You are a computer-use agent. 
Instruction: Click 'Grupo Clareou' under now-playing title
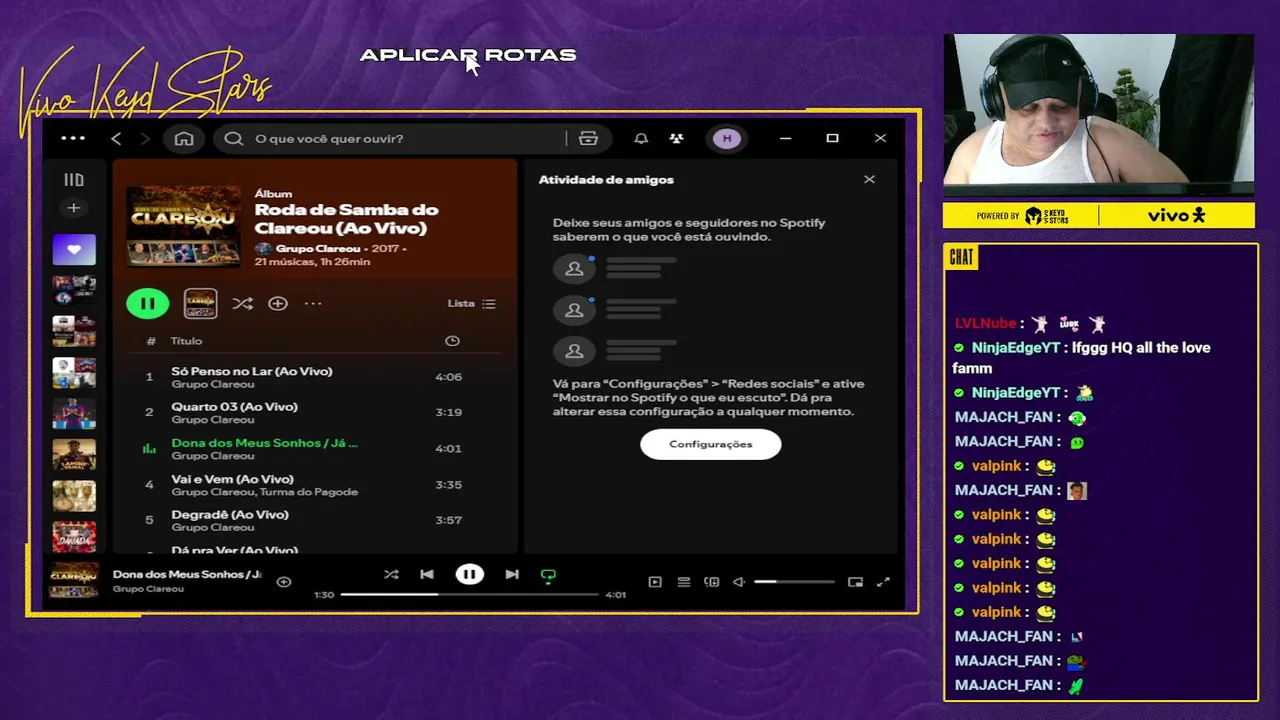[x=148, y=589]
